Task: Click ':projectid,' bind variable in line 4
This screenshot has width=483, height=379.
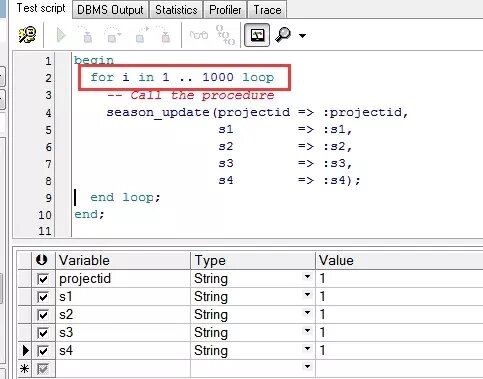Action: tap(365, 112)
